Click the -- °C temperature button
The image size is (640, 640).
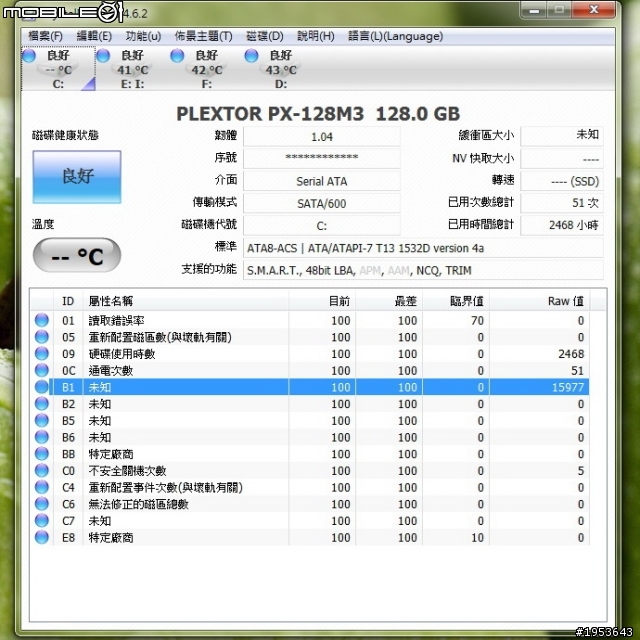pos(77,255)
